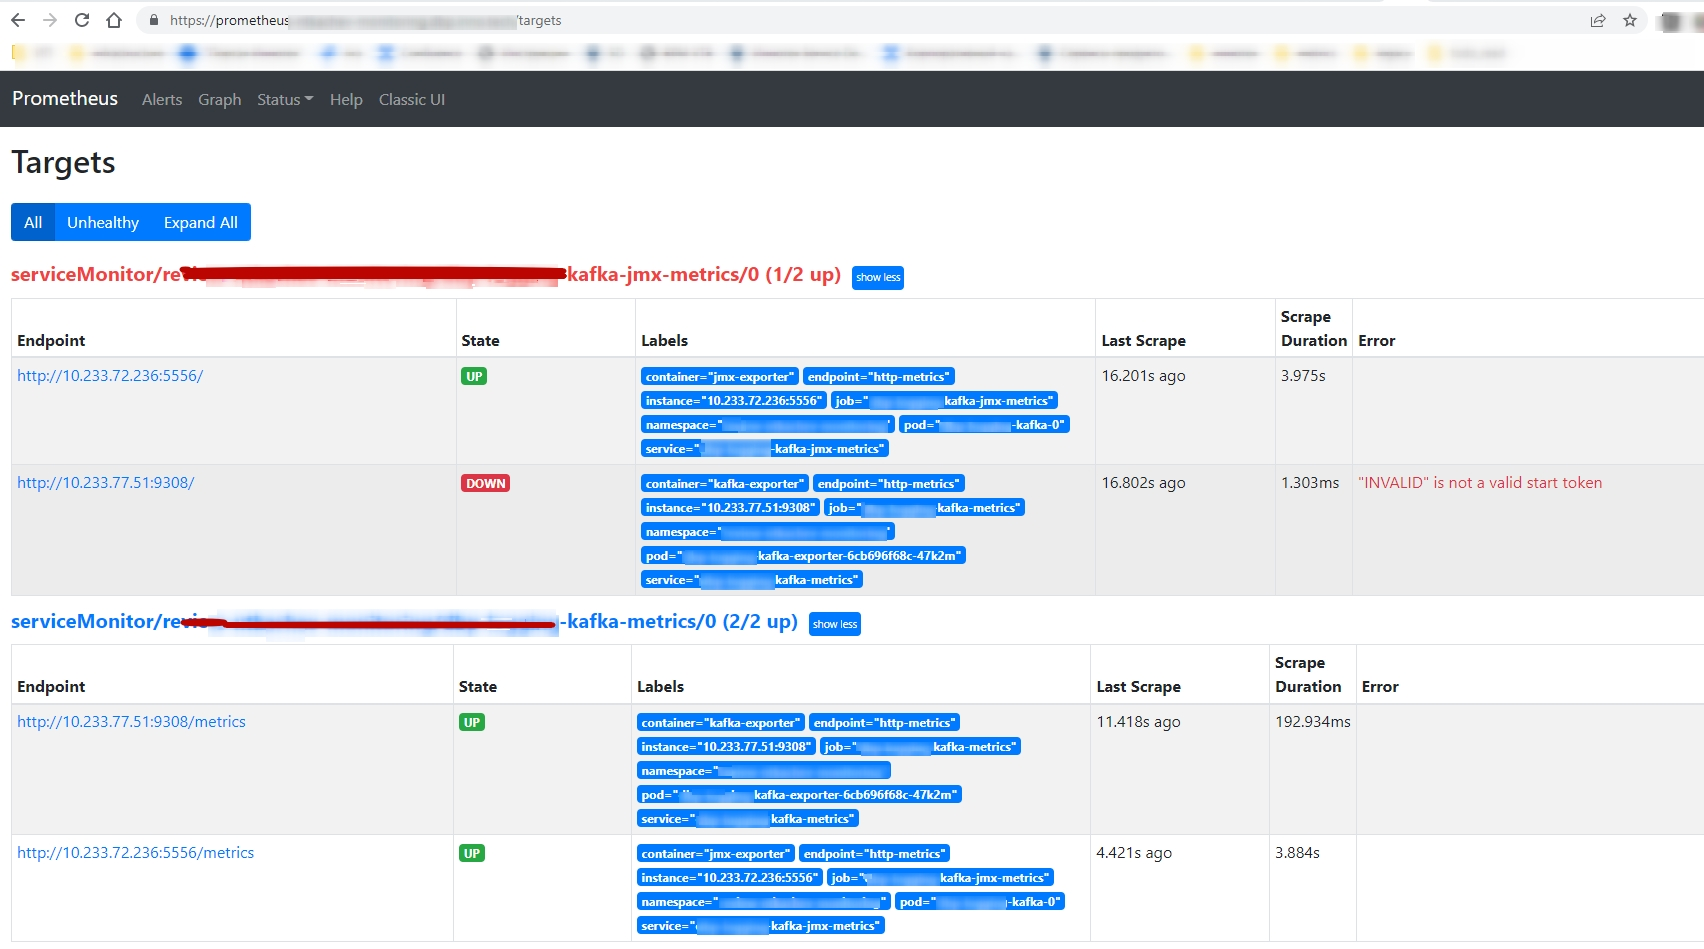Image resolution: width=1704 pixels, height=949 pixels.
Task: Expand the Status dropdown menu
Action: [285, 99]
